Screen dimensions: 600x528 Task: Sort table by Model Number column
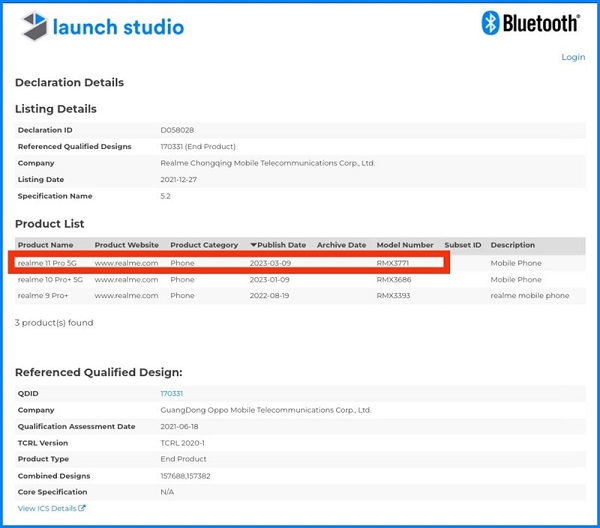(405, 245)
